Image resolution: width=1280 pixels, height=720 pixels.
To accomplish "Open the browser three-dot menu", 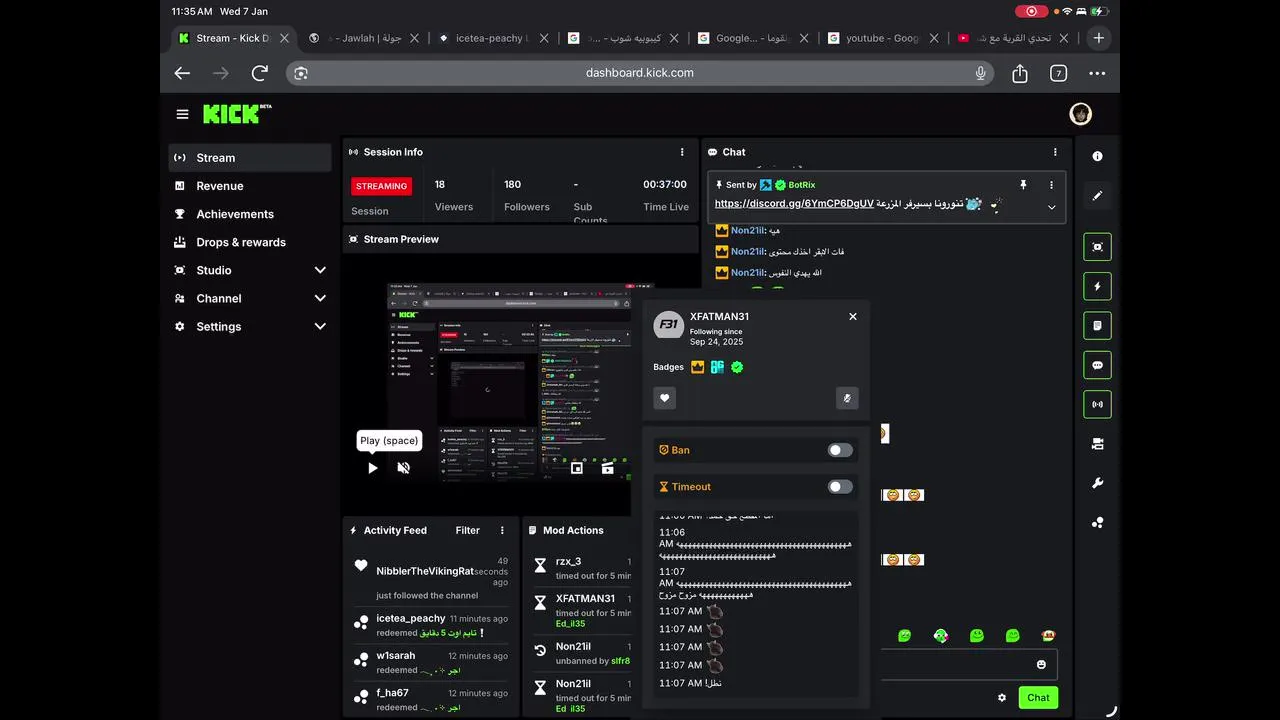I will click(1097, 73).
